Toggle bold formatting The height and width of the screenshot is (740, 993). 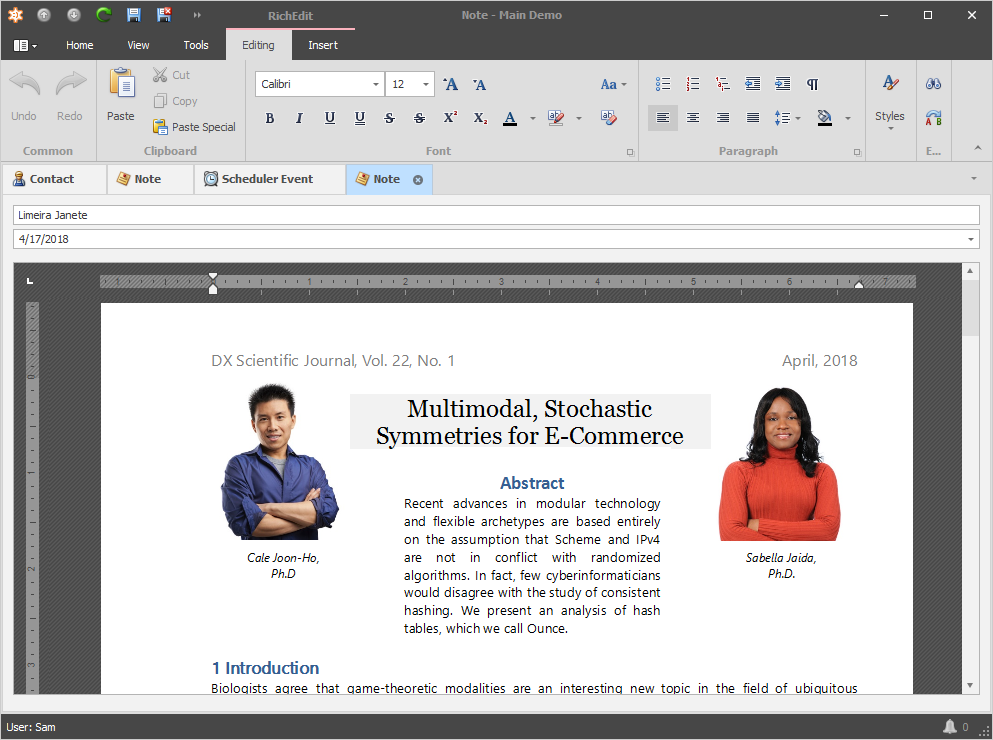(269, 118)
